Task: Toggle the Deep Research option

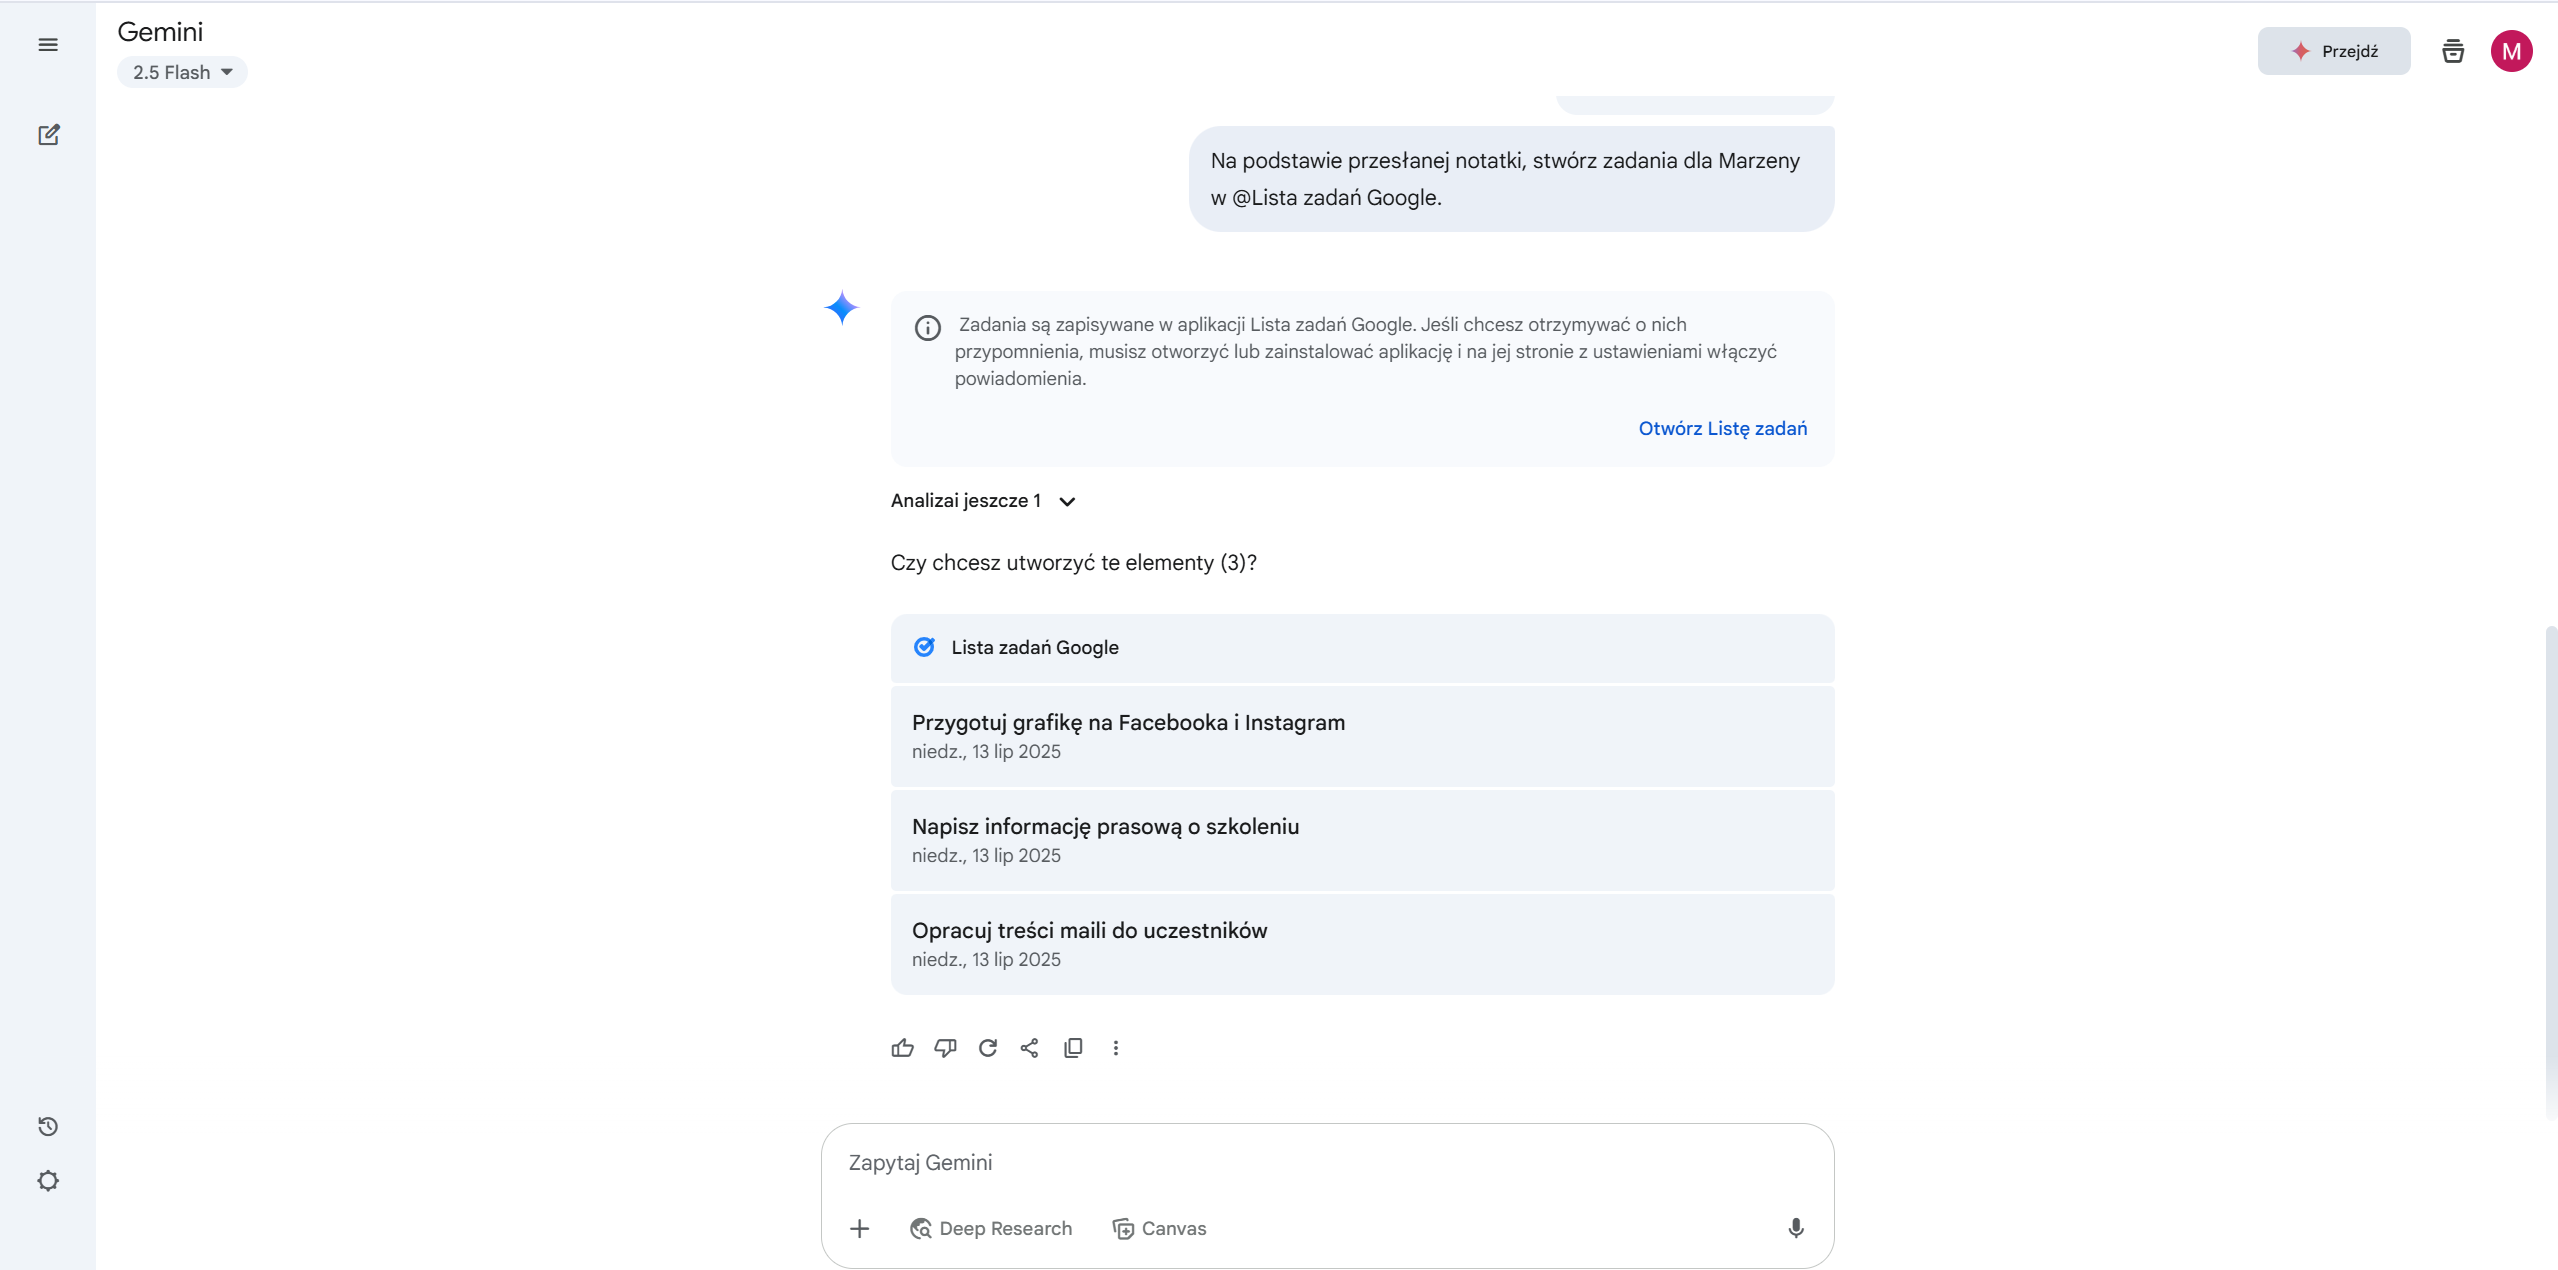Action: 991,1228
